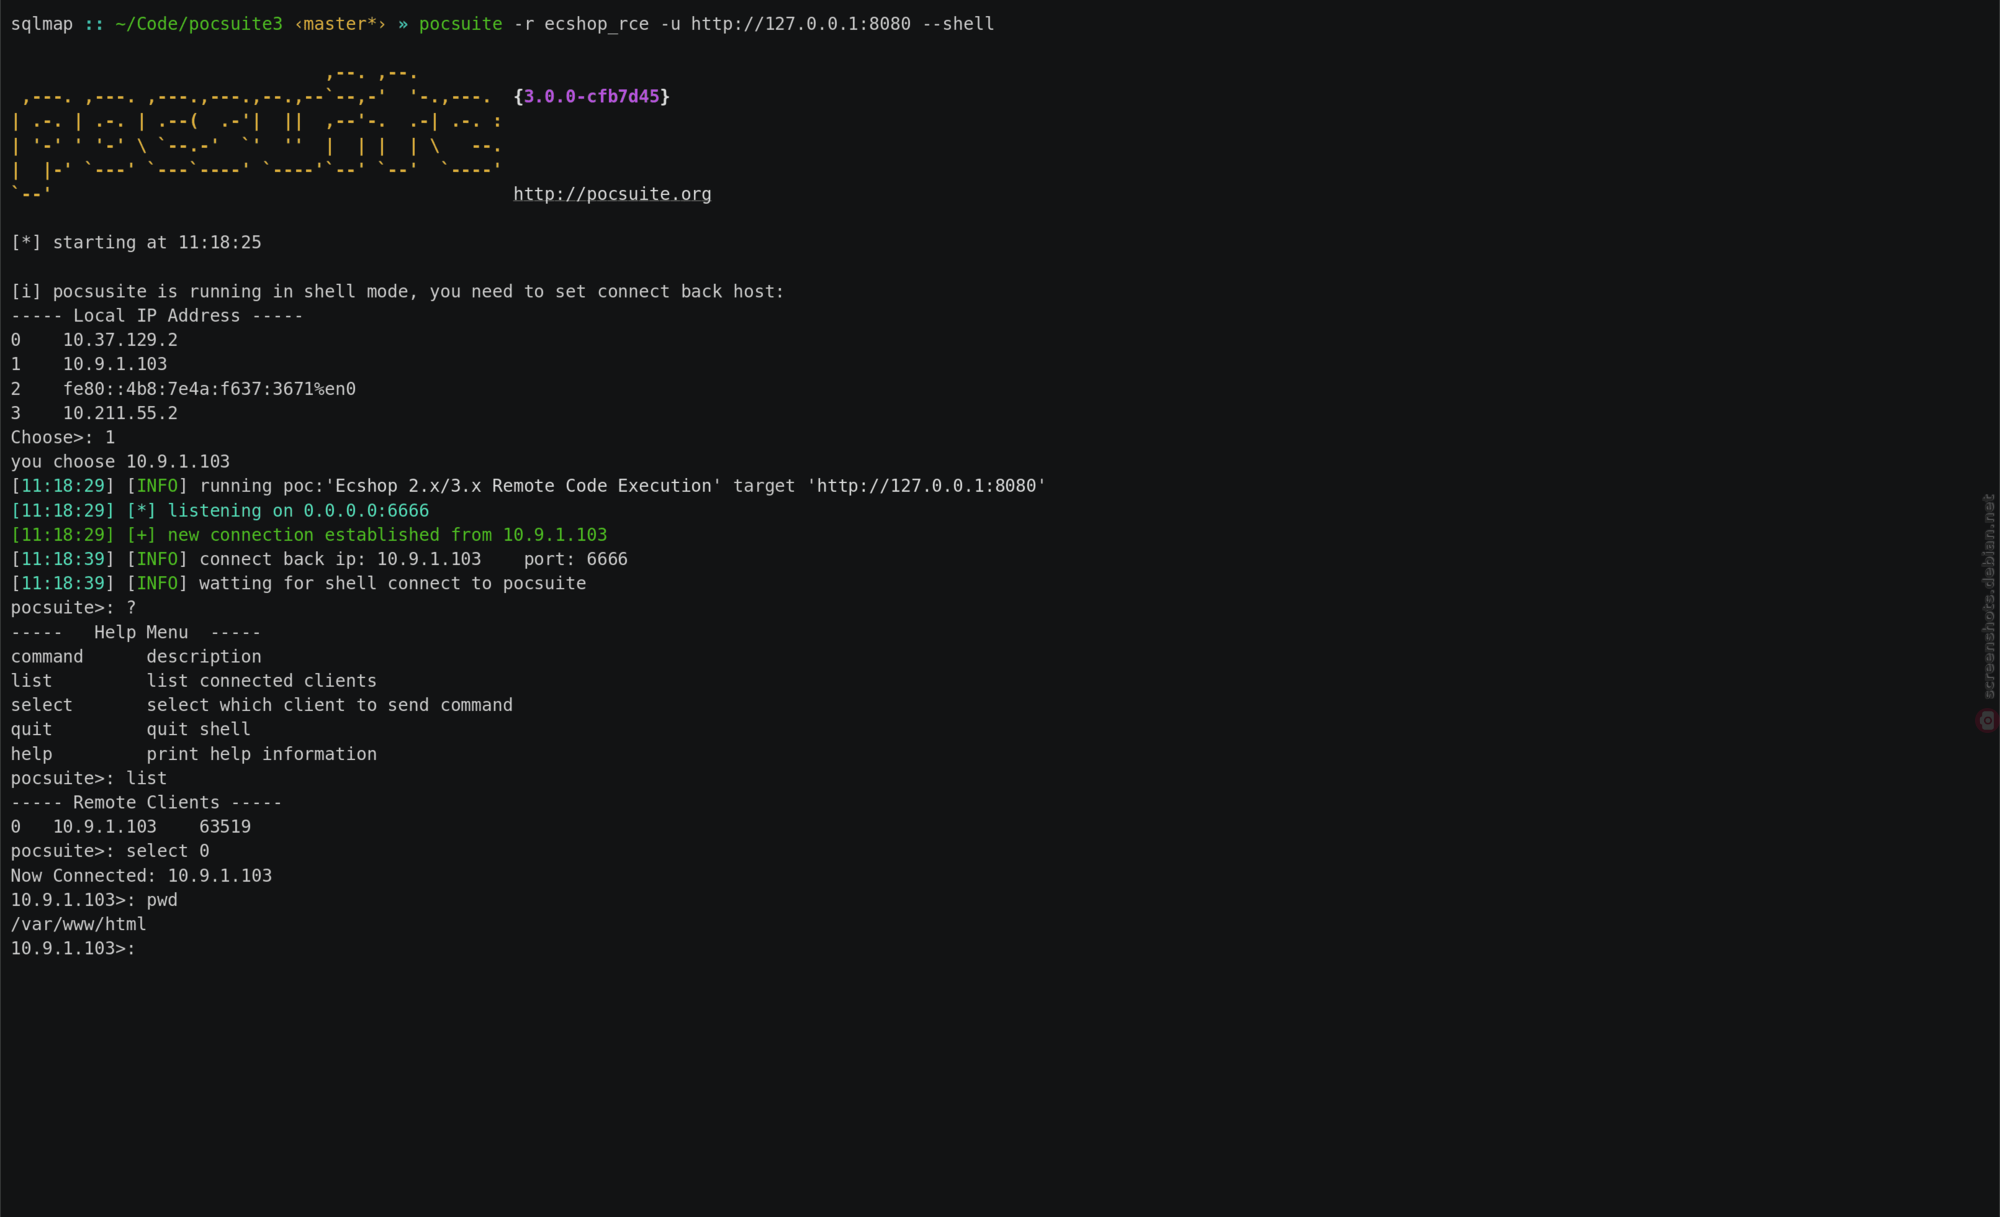Click the 'you choose 10.9.1.103' line
The image size is (2000, 1217).
120,462
